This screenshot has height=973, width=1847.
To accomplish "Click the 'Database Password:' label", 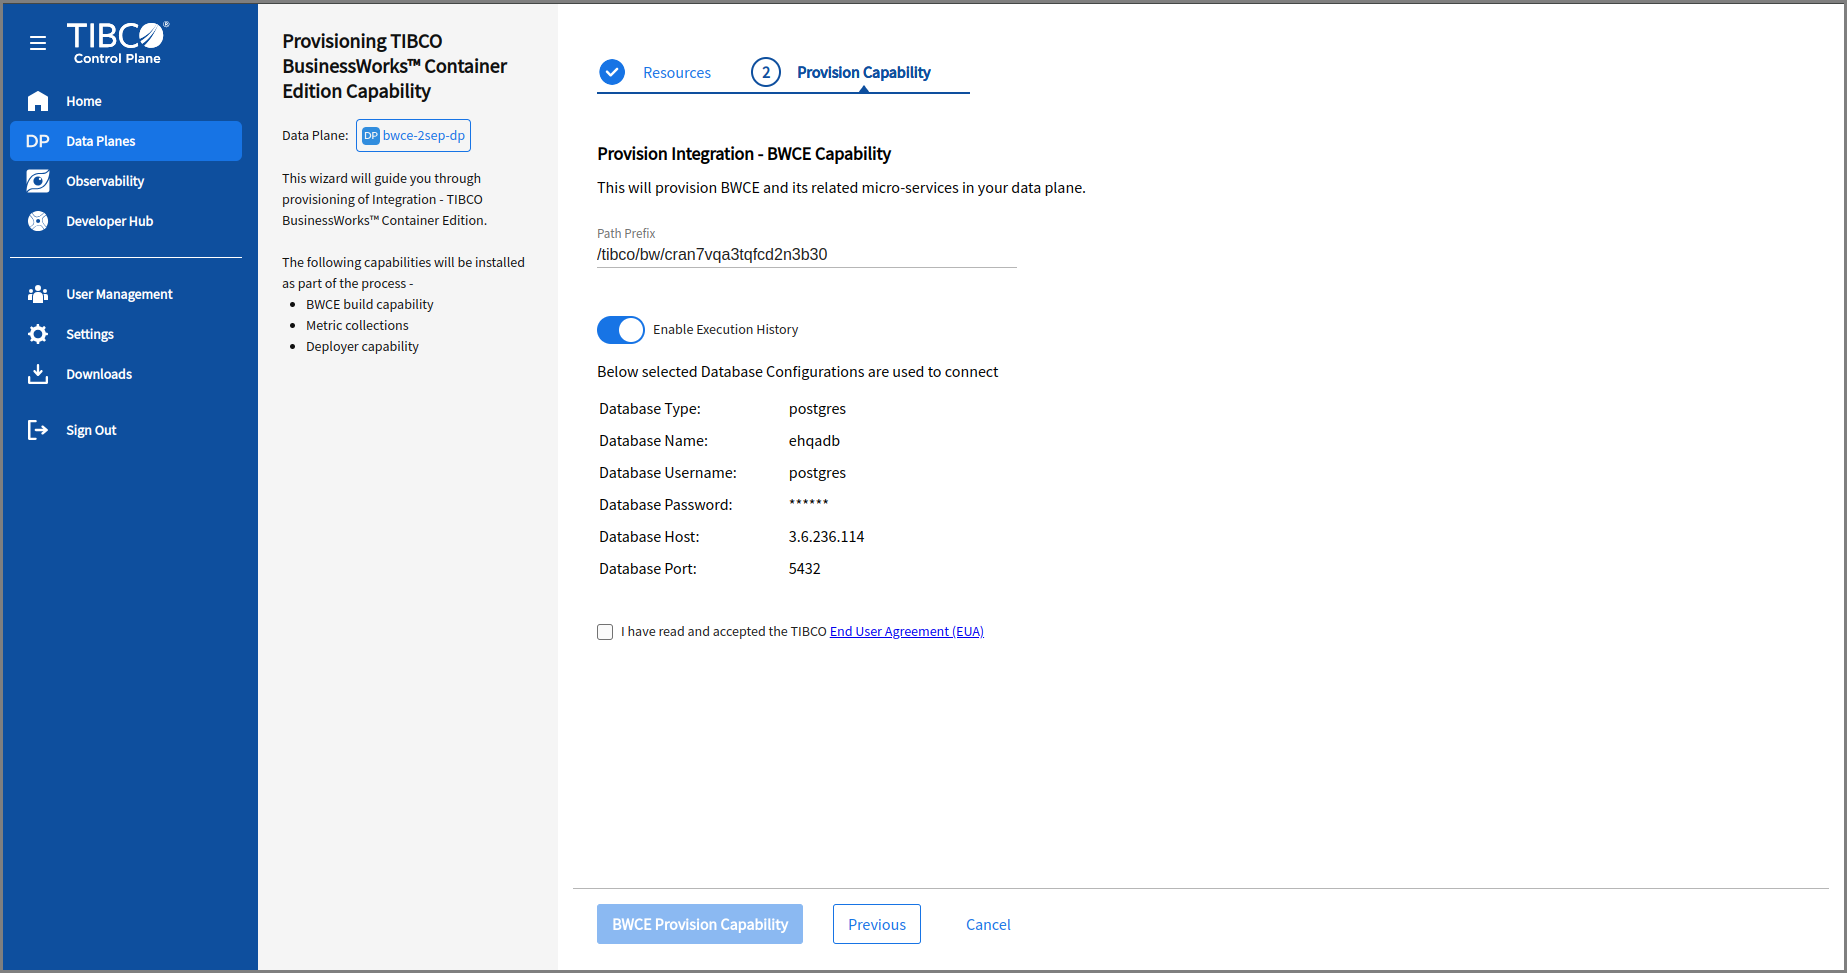I will pos(666,505).
